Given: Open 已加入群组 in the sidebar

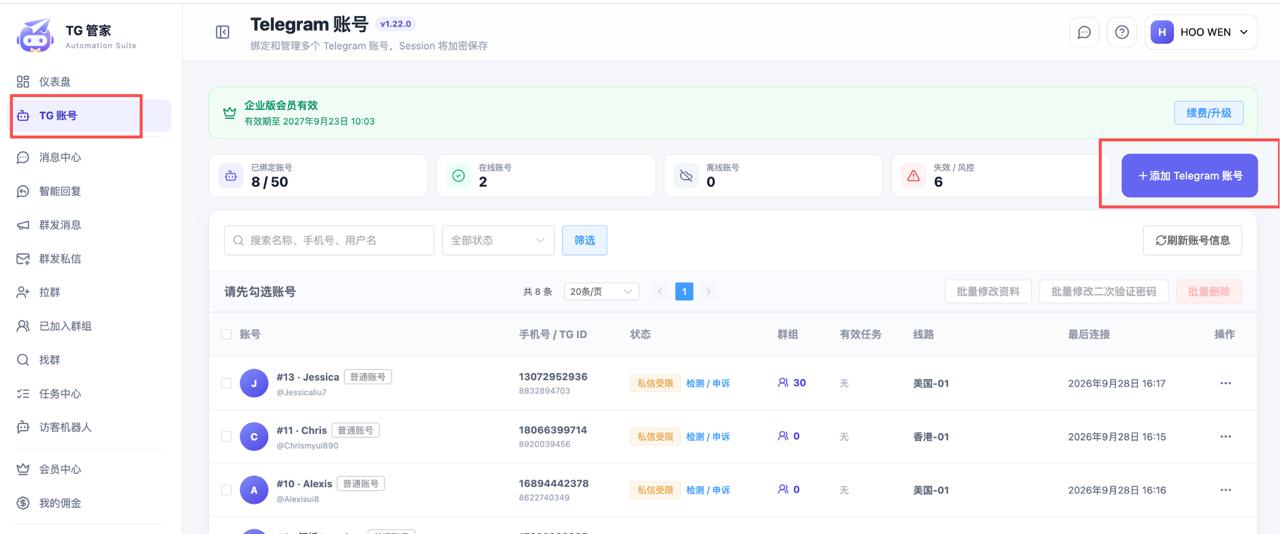Looking at the screenshot, I should coord(65,326).
